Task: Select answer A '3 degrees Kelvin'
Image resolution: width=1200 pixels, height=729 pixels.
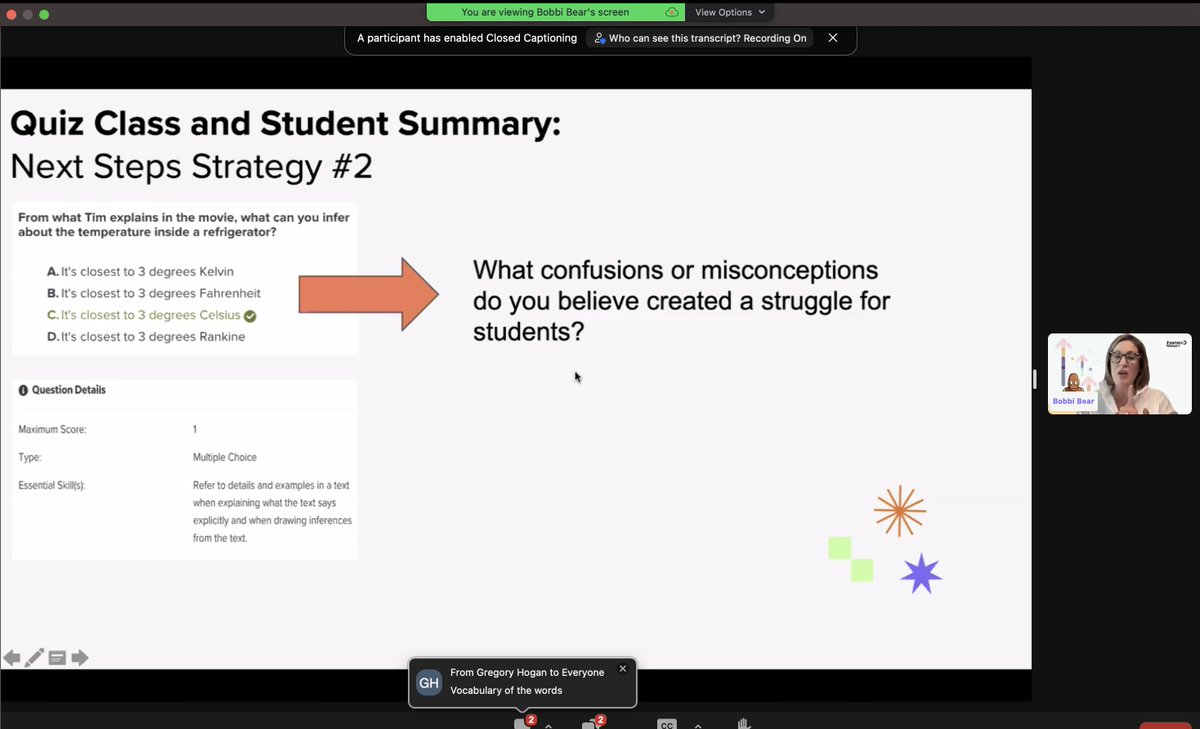Action: [140, 271]
